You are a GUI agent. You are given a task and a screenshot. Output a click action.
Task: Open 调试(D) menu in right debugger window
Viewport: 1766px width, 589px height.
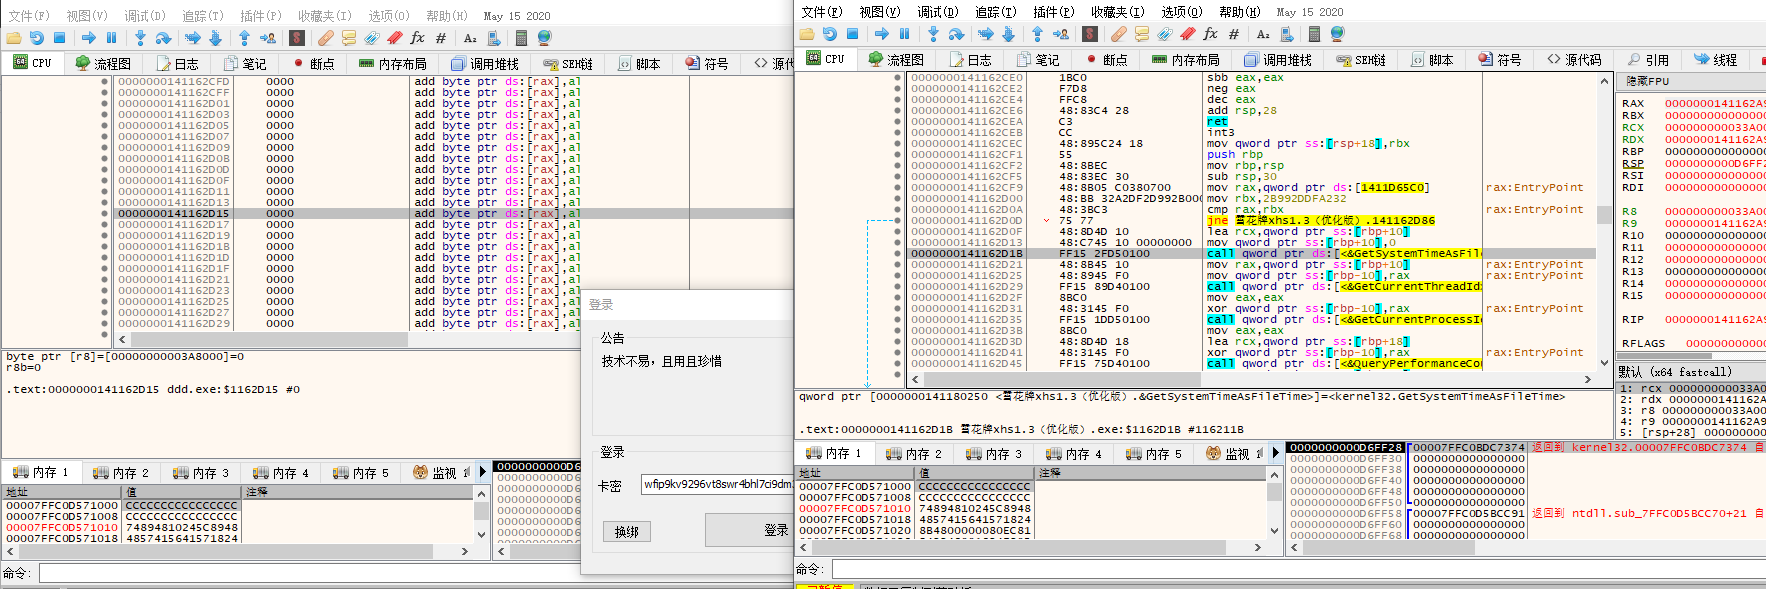coord(938,12)
